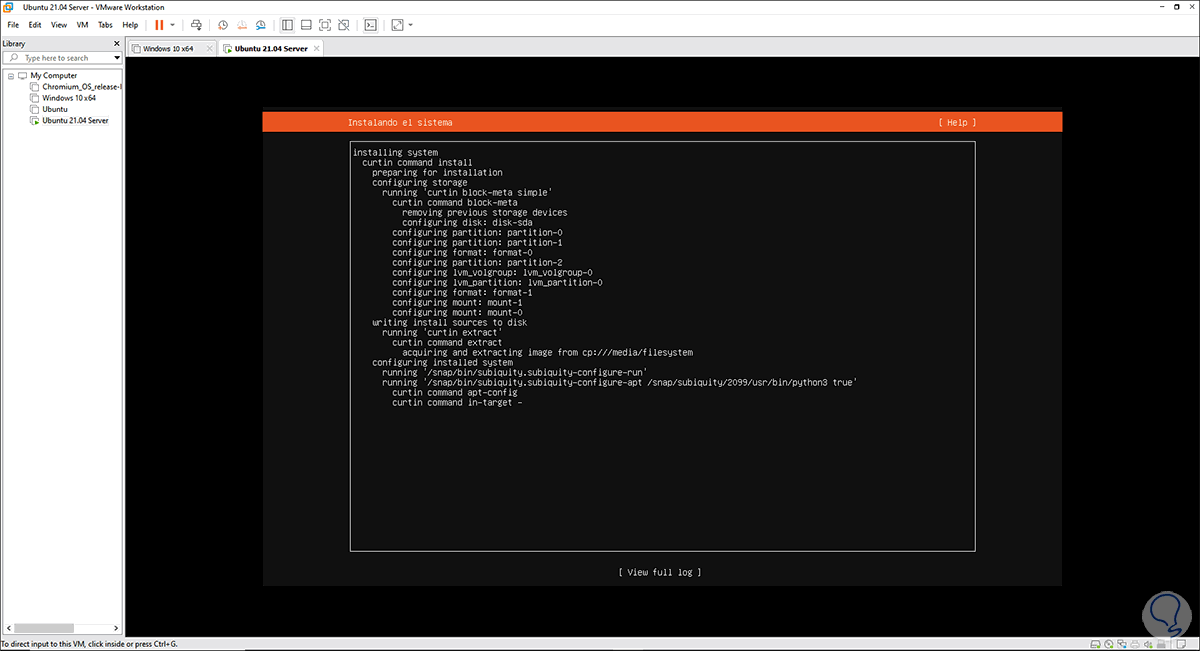Open the Tabs menu
Viewport: 1200px width, 651px height.
[105, 24]
